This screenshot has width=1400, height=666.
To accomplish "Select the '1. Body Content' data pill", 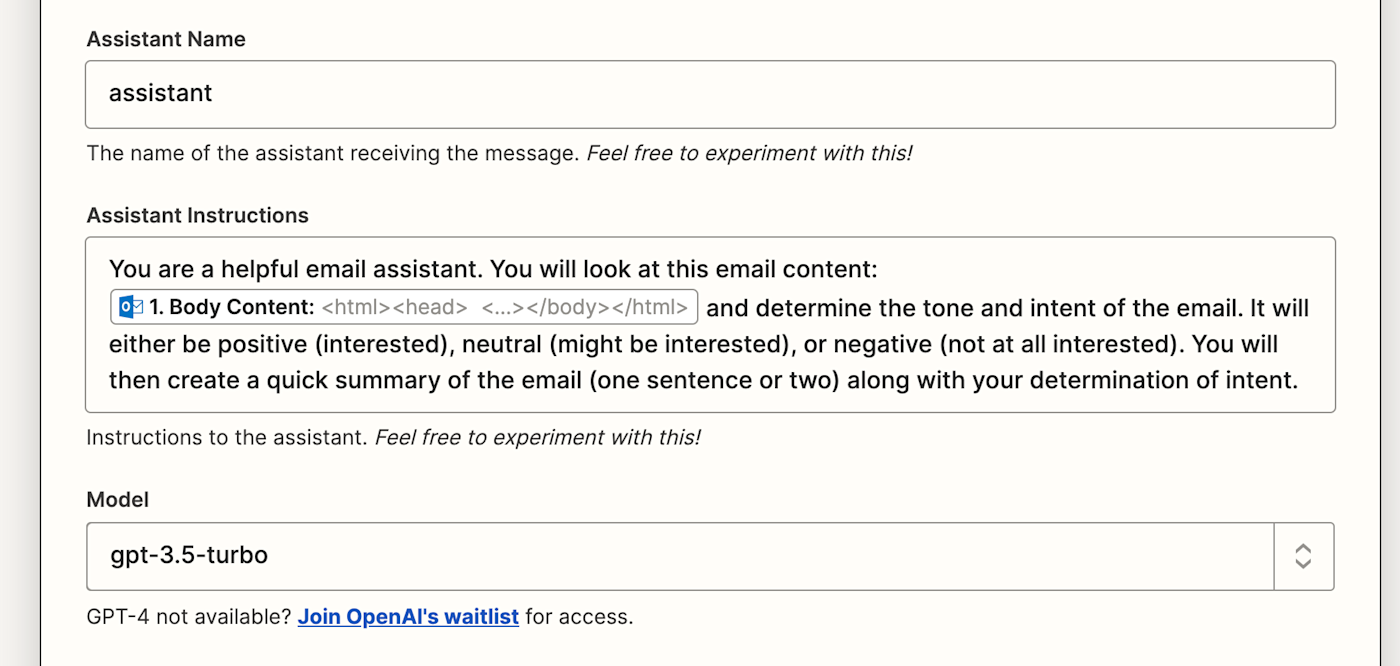I will coord(404,307).
